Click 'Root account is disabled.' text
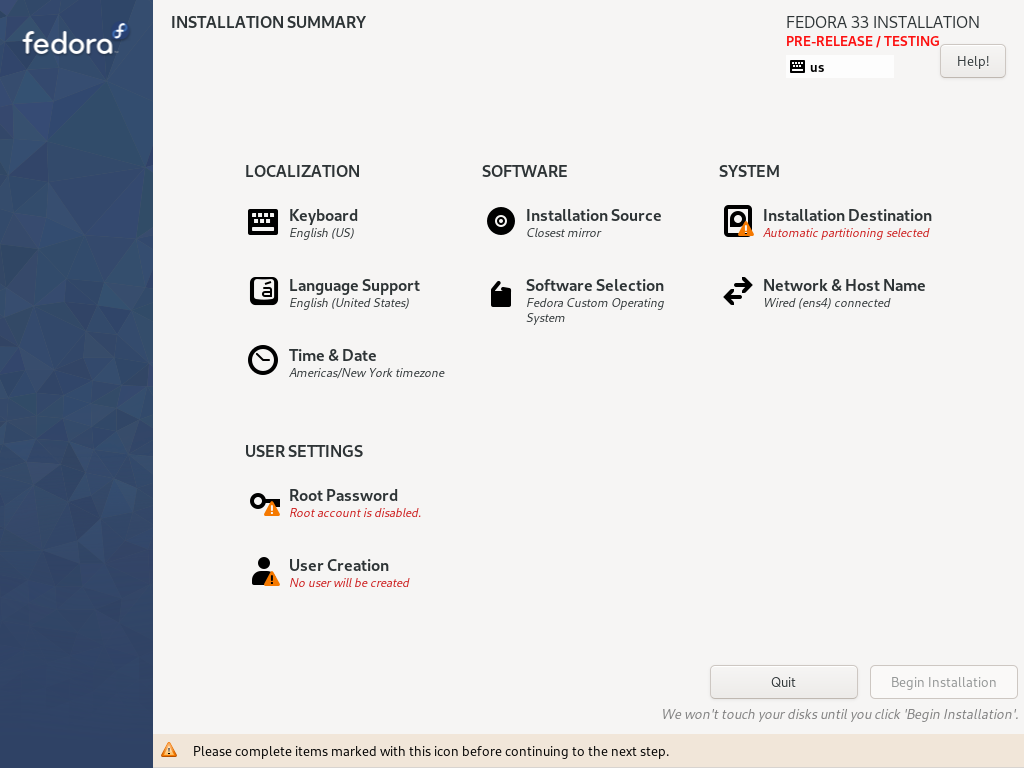The height and width of the screenshot is (768, 1024). 355,513
